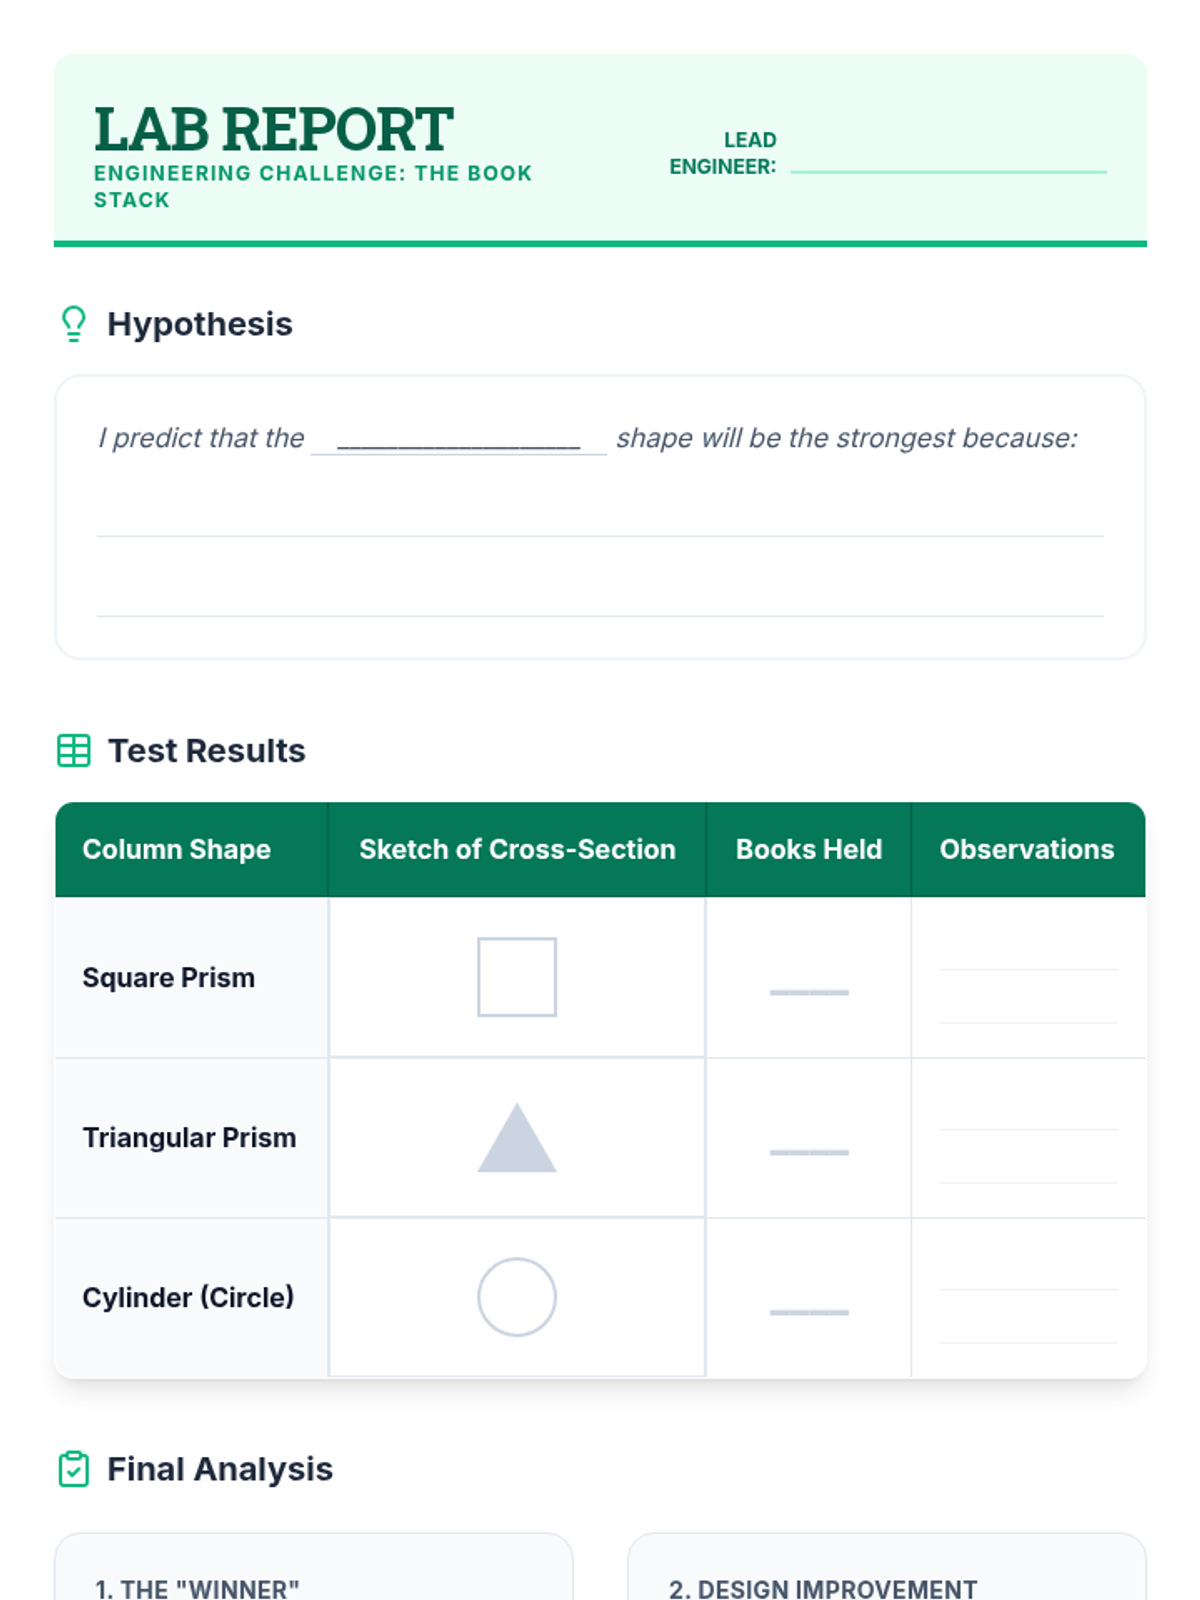Click Observations cell for Square Prism
This screenshot has width=1200, height=1600.
(1028, 978)
